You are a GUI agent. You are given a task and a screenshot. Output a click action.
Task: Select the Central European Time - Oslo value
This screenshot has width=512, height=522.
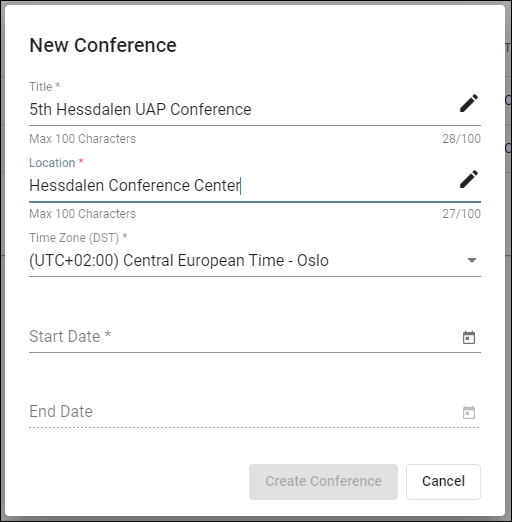coord(179,260)
